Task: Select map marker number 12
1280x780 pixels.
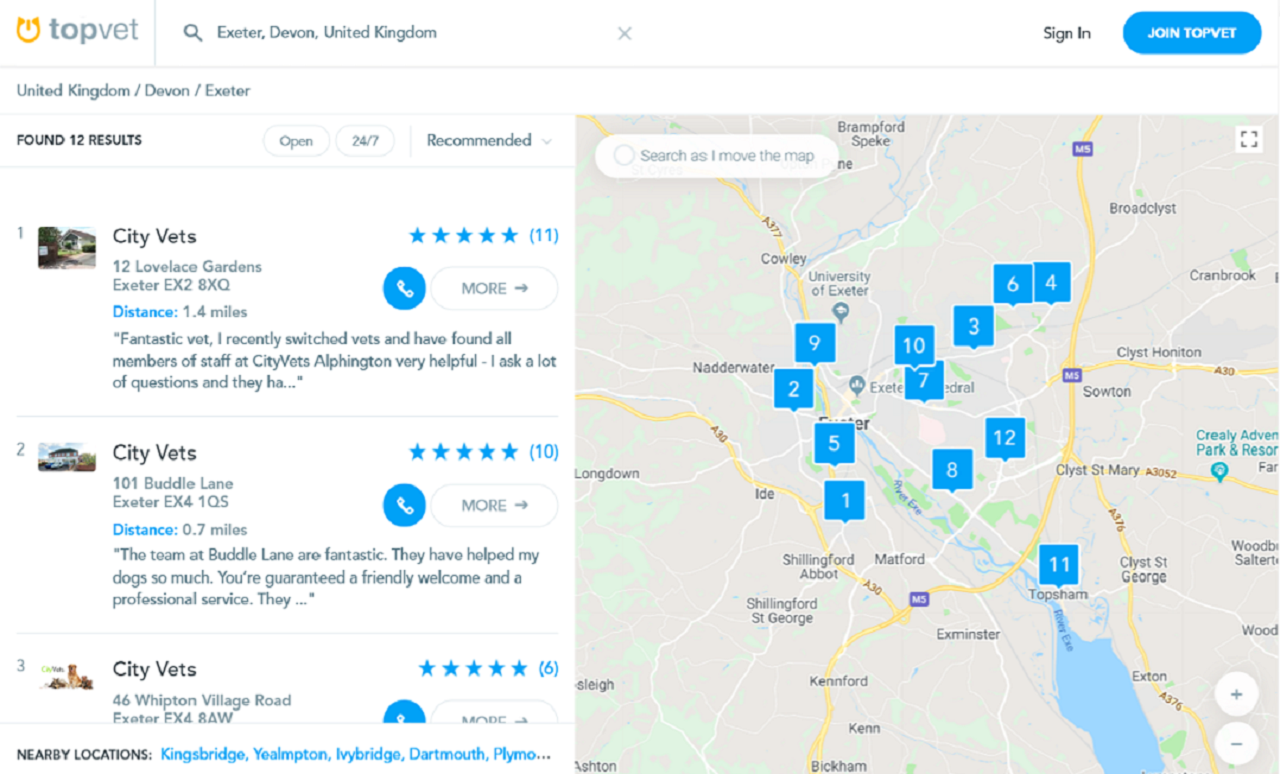Action: point(1005,437)
